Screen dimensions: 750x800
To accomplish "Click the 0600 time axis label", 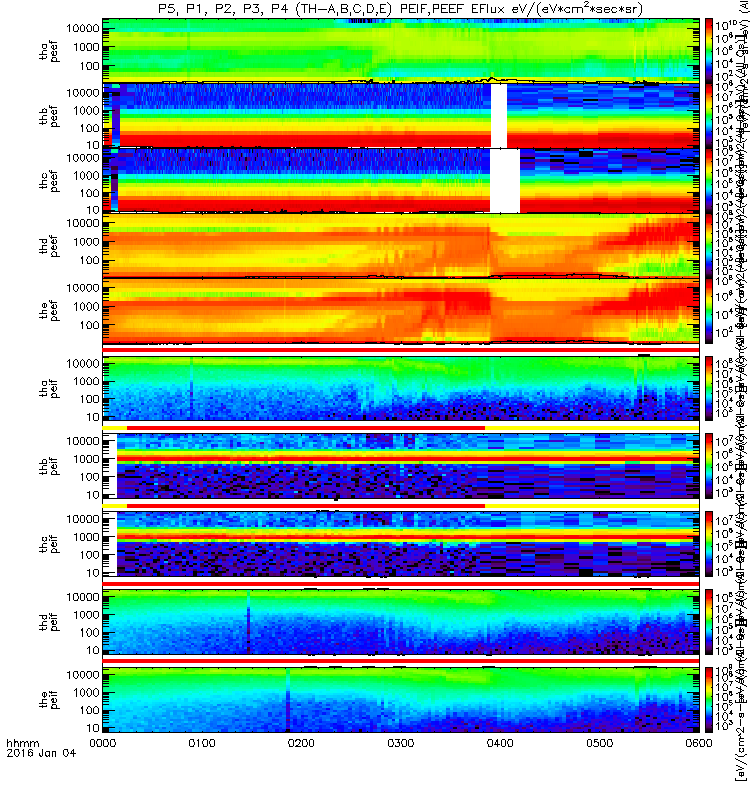I will pos(699,743).
